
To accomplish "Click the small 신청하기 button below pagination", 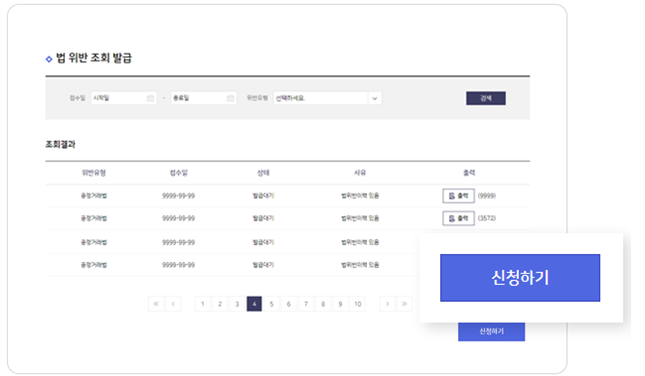I will (x=492, y=332).
